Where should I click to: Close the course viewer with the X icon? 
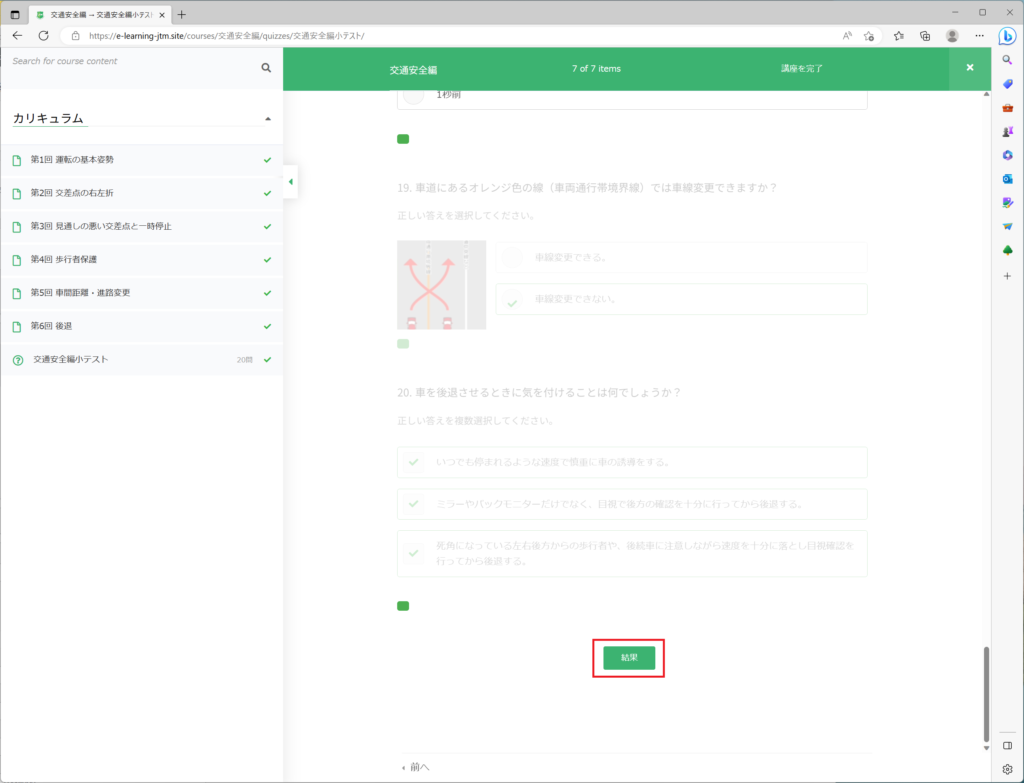pyautogui.click(x=969, y=68)
